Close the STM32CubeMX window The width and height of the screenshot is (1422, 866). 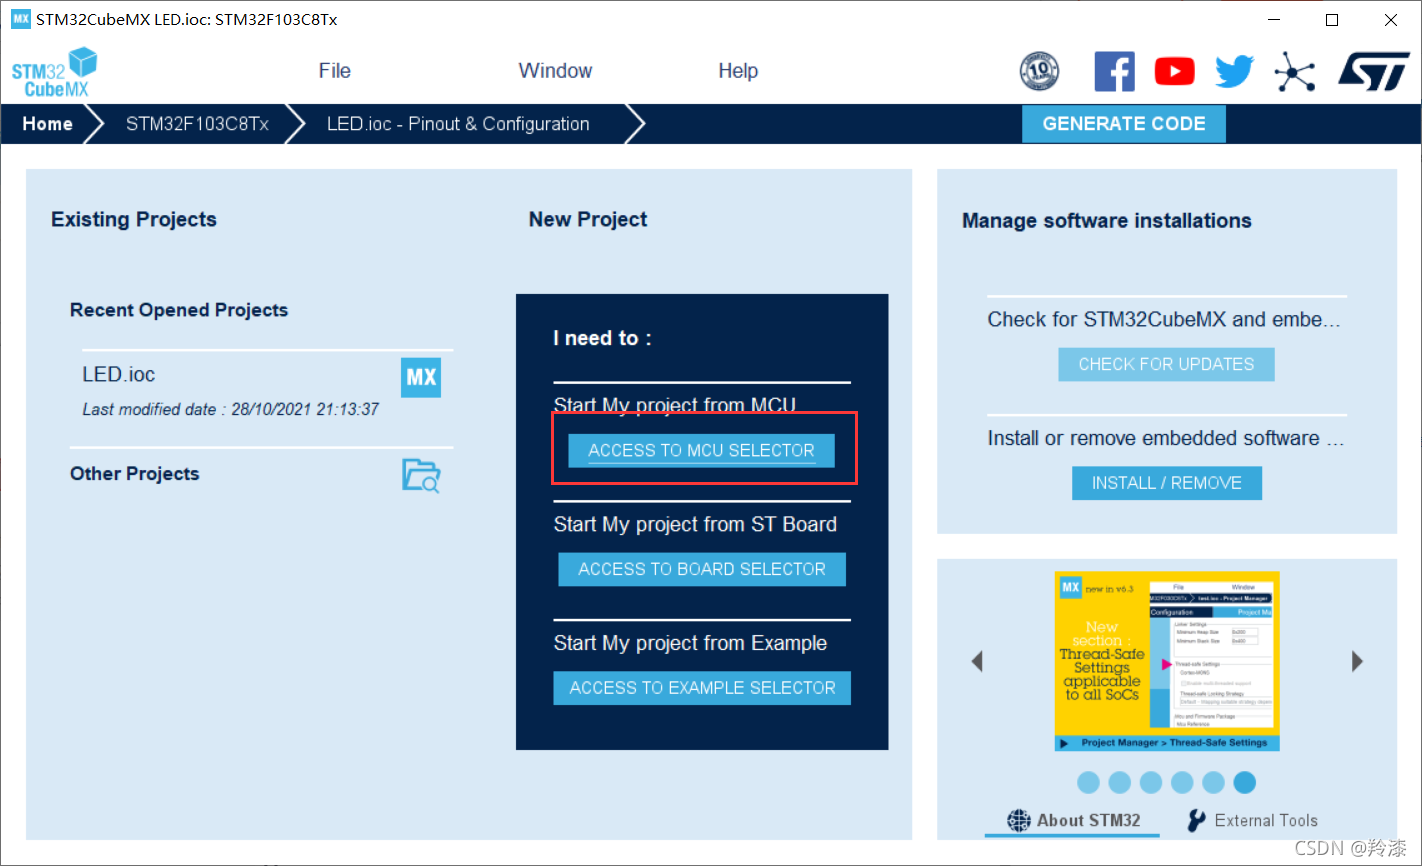coord(1391,20)
